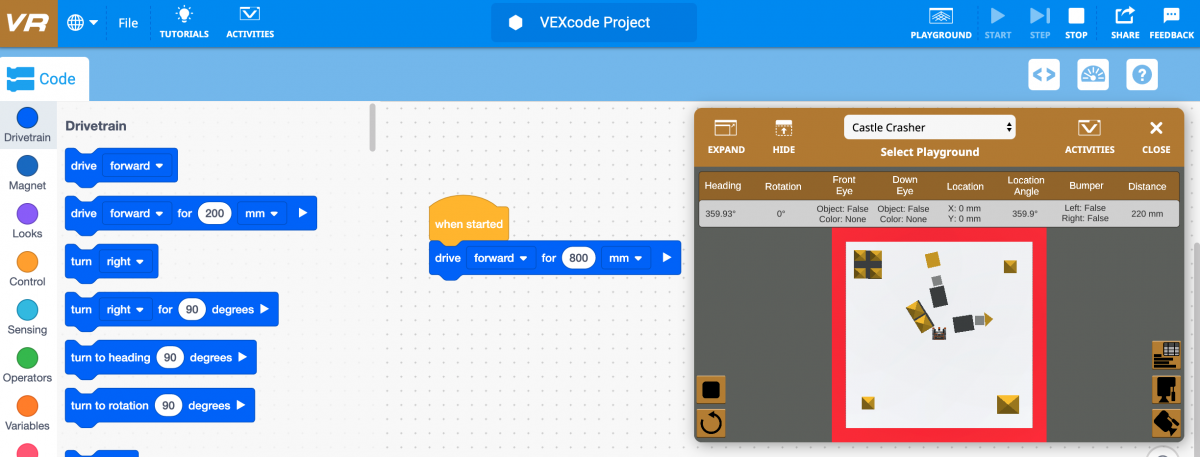
Task: Open the Playground window icon
Action: point(941,22)
